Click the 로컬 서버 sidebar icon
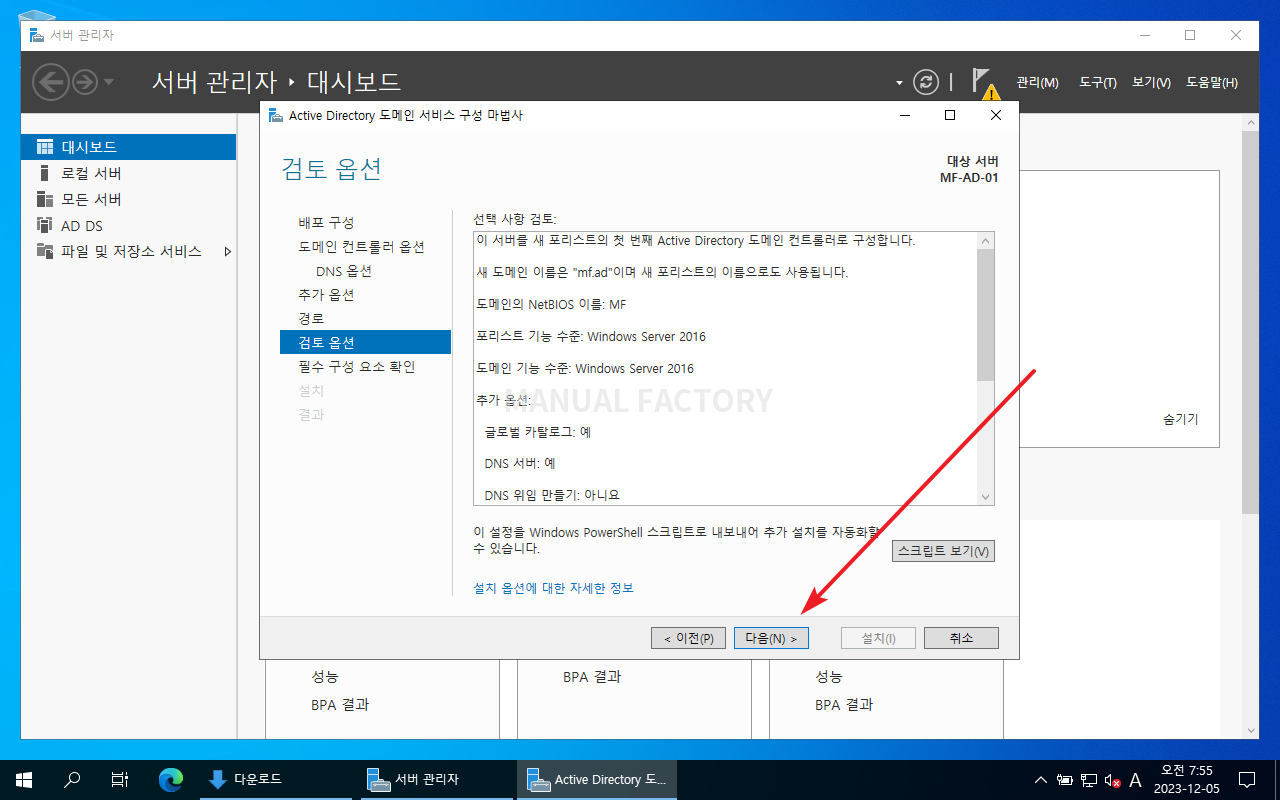The width and height of the screenshot is (1280, 800). [44, 173]
